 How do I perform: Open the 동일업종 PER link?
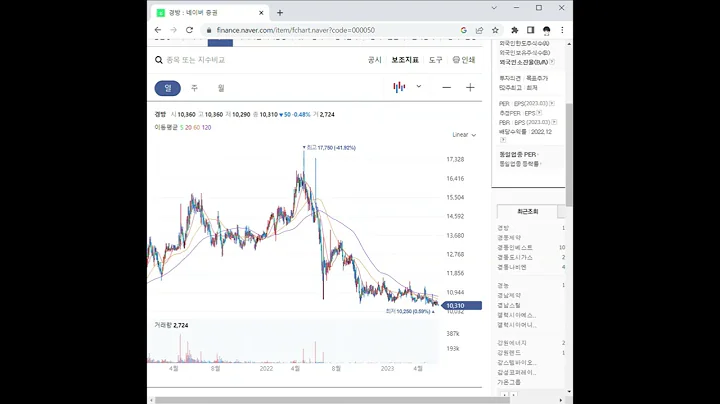click(x=518, y=154)
